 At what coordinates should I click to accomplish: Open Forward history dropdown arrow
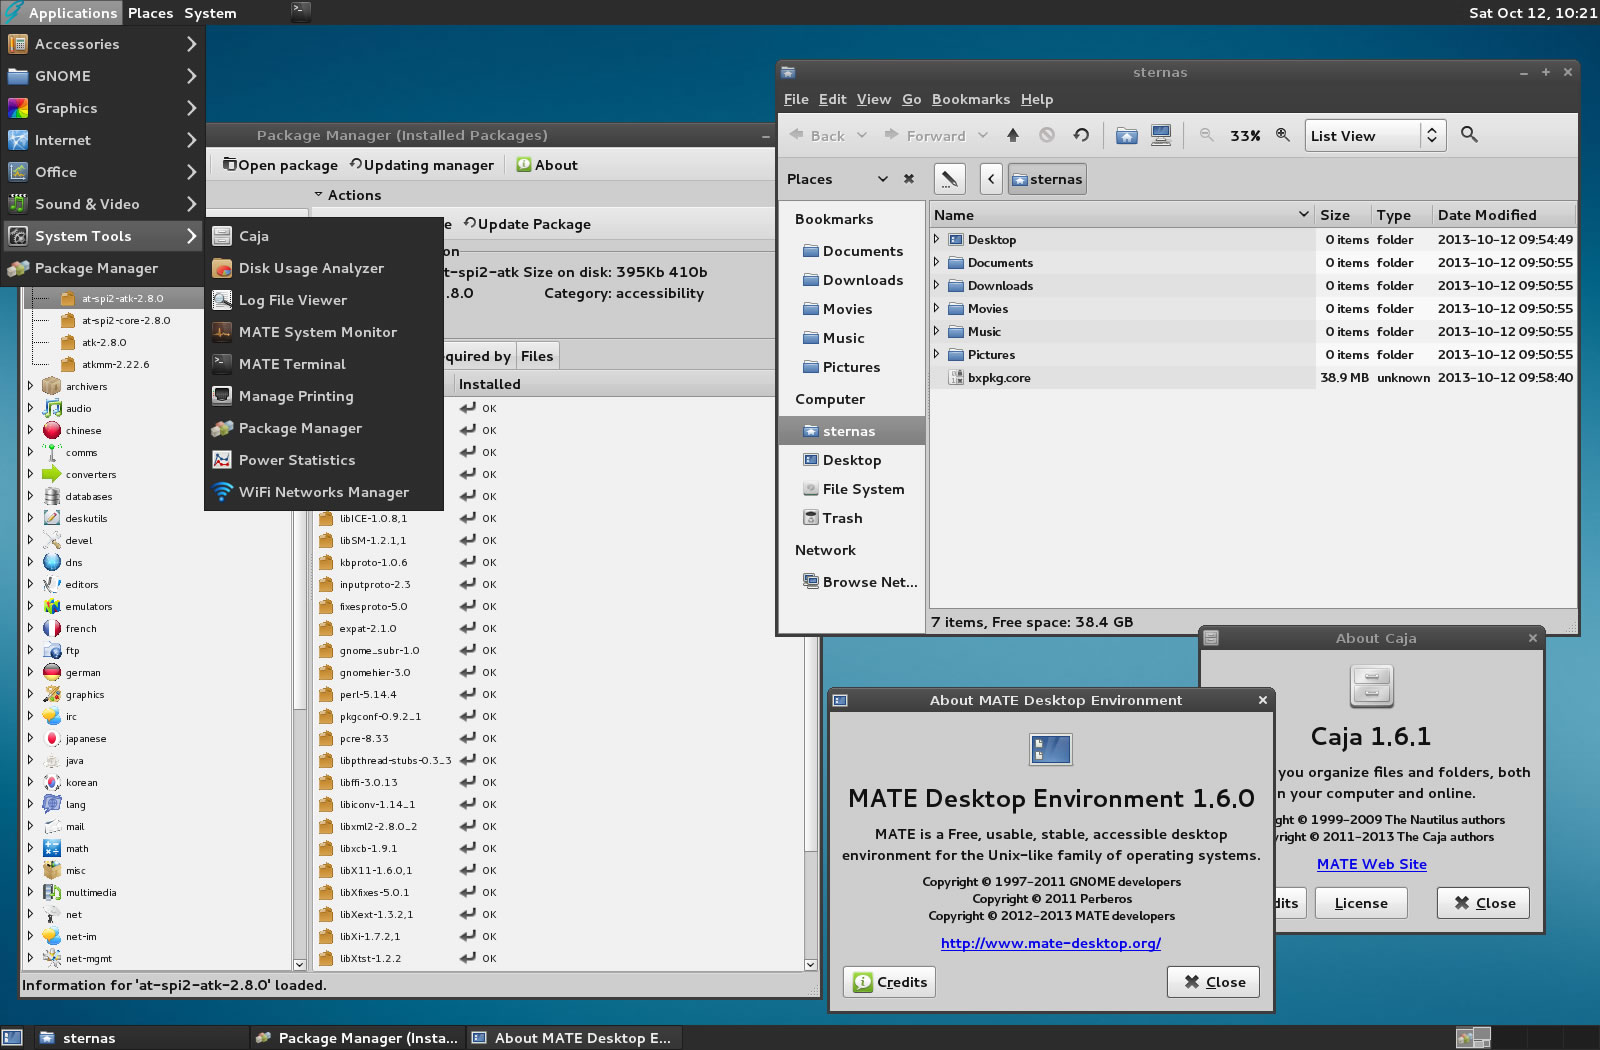pyautogui.click(x=983, y=135)
